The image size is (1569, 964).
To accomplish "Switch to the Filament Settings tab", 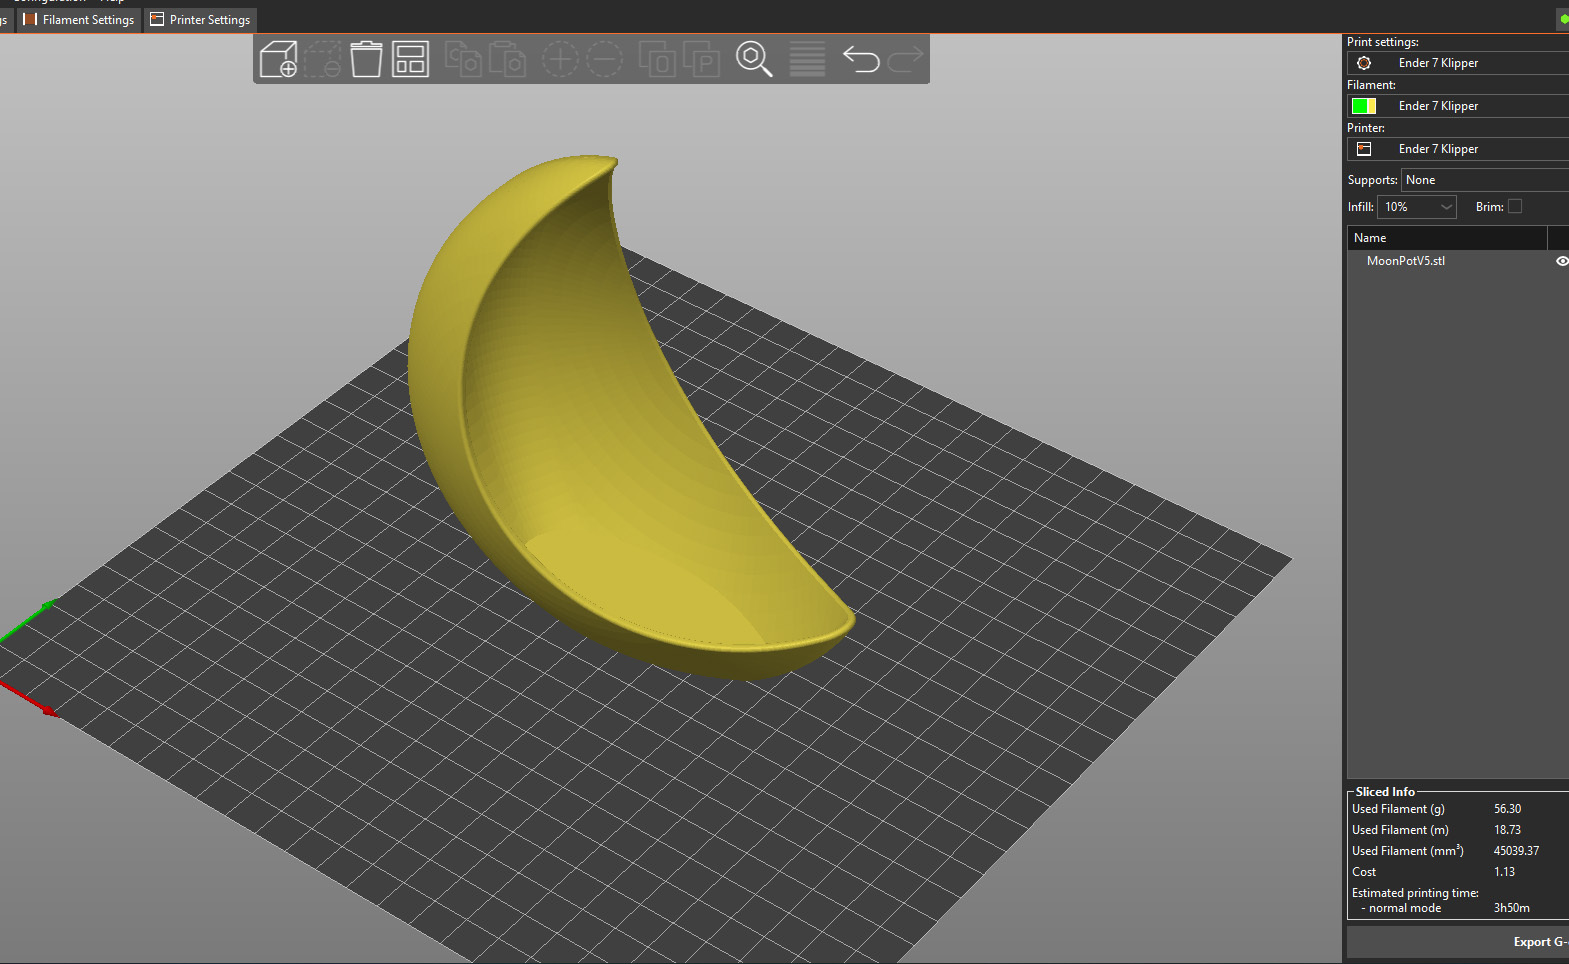I will point(78,20).
